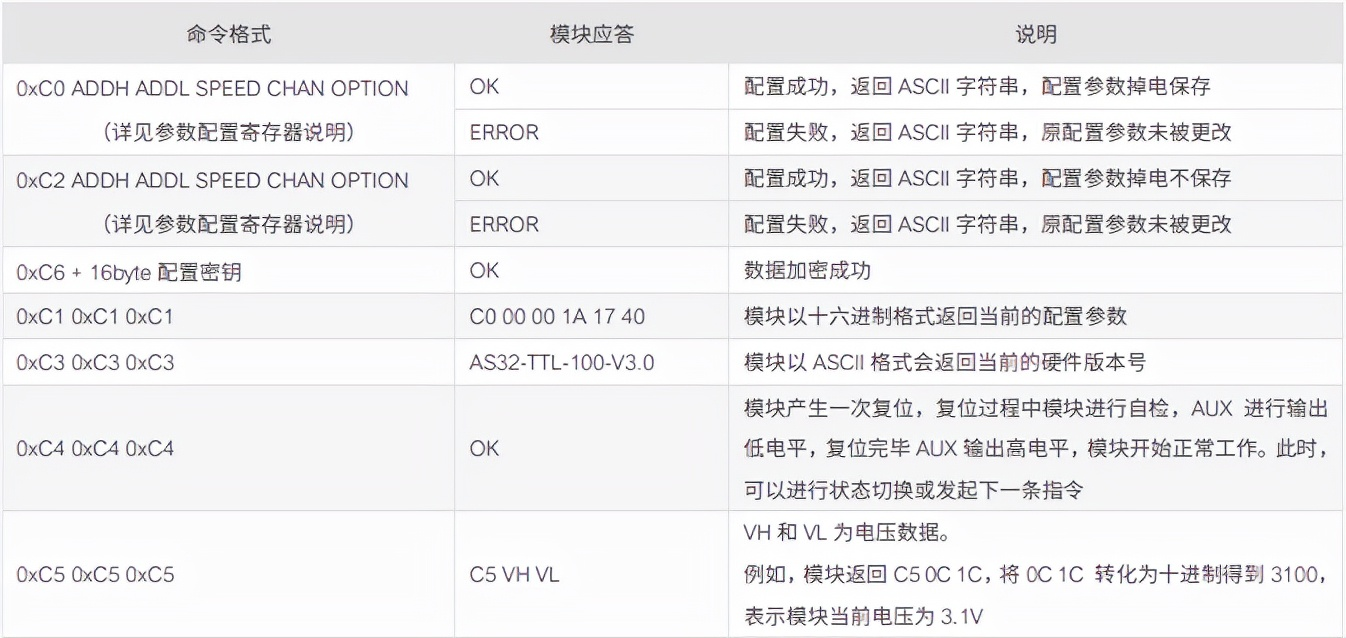Click the 0xC0 ADDH ADDL SPEED command cell

[213, 88]
